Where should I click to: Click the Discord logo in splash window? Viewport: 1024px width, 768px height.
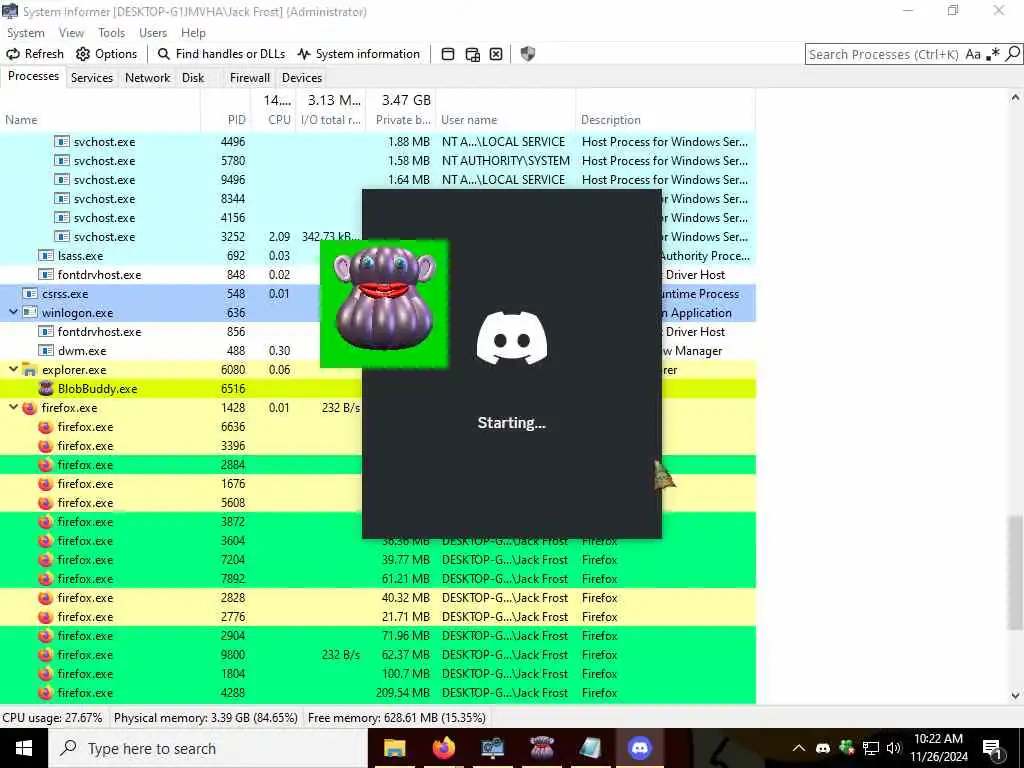pyautogui.click(x=512, y=338)
